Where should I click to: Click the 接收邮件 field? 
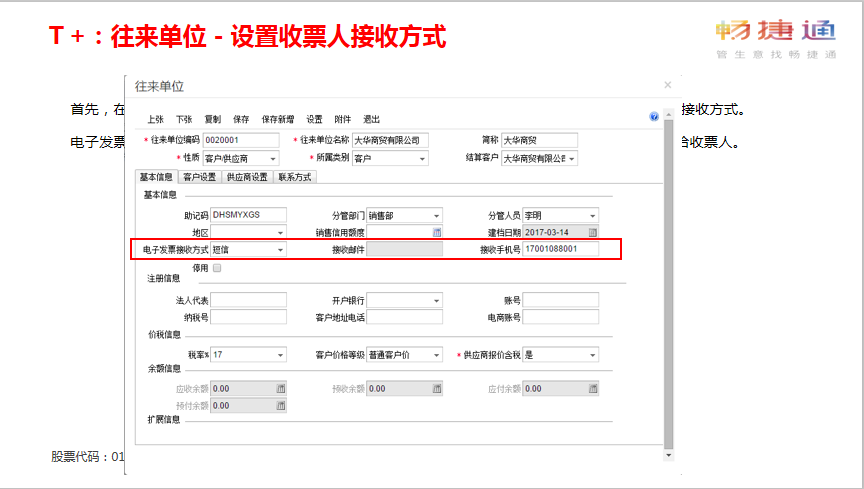click(404, 249)
